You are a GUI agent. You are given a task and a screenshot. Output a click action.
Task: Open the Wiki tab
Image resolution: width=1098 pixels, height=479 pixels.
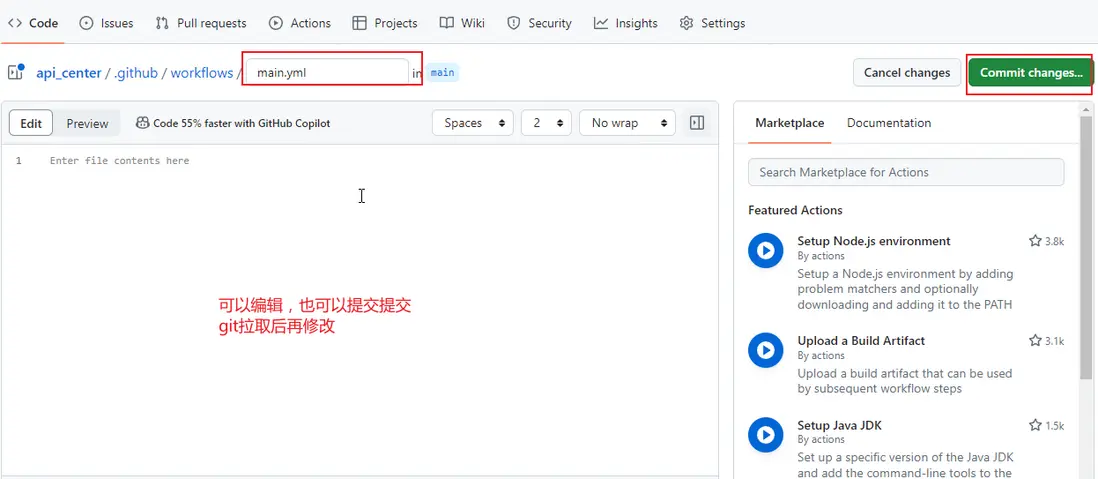pos(462,23)
